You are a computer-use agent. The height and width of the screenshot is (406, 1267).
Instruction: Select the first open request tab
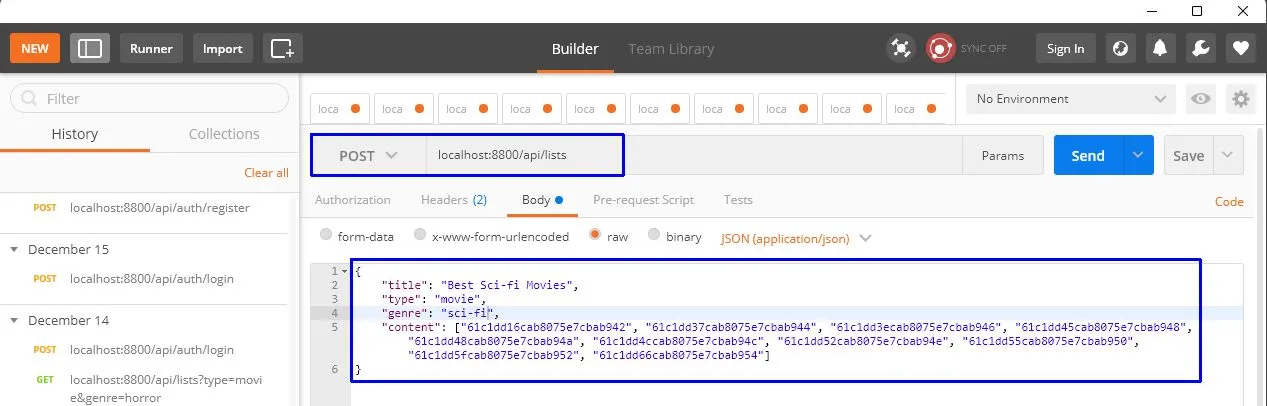point(341,109)
